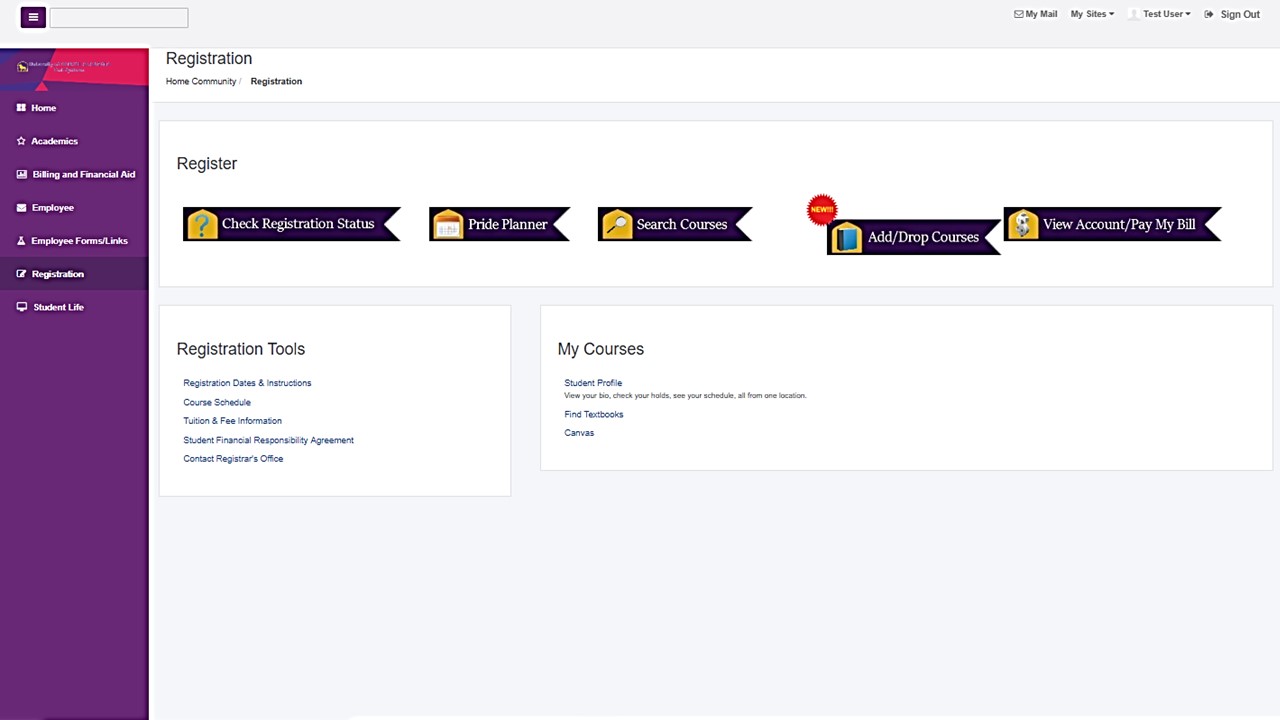The image size is (1280, 720).
Task: Open Registration Dates & Instructions link
Action: click(247, 383)
